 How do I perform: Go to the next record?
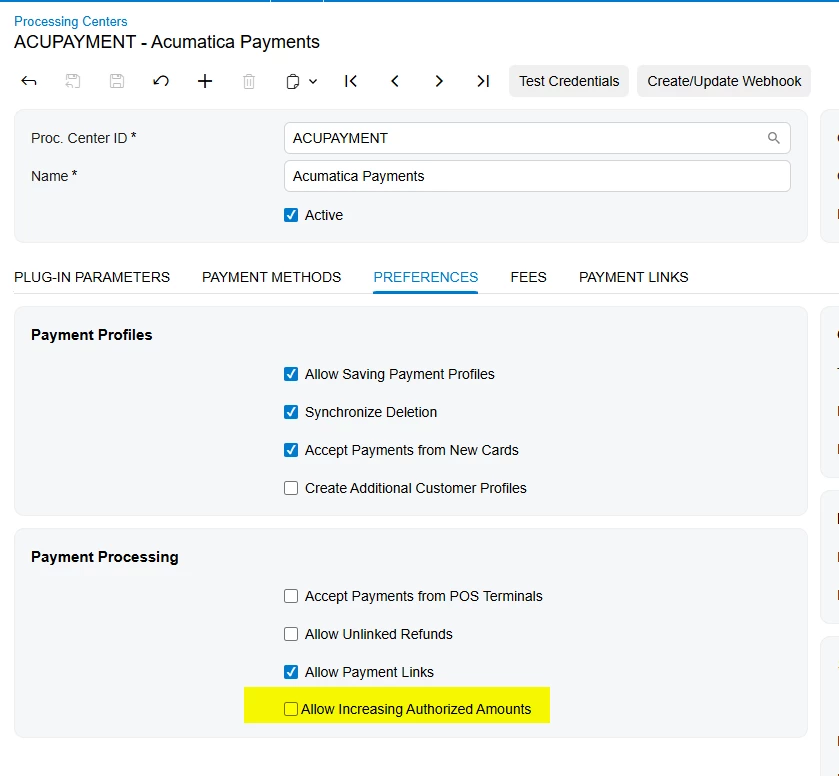[x=439, y=81]
